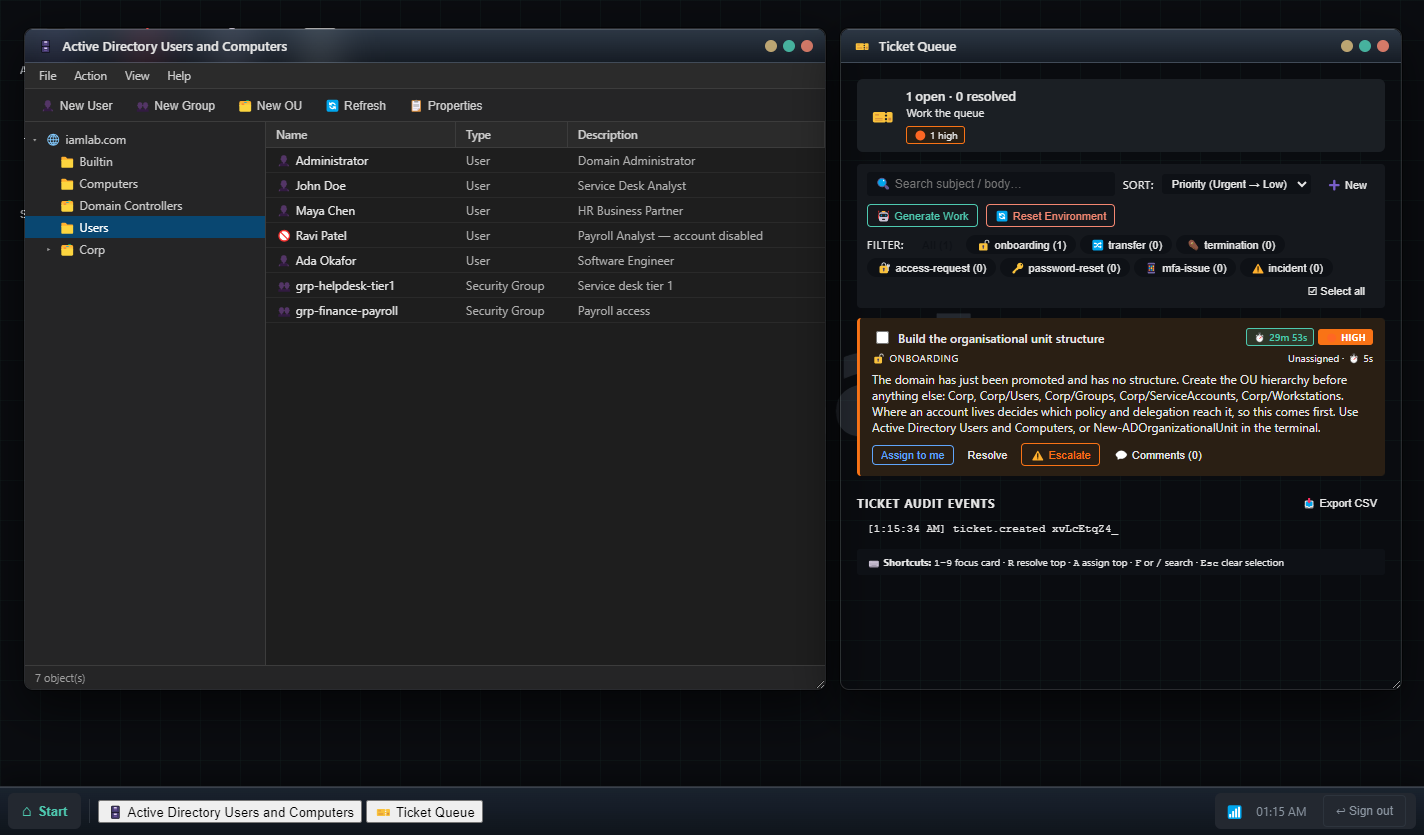Viewport: 1424px width, 835px height.
Task: Click the Start button on taskbar
Action: pyautogui.click(x=45, y=811)
